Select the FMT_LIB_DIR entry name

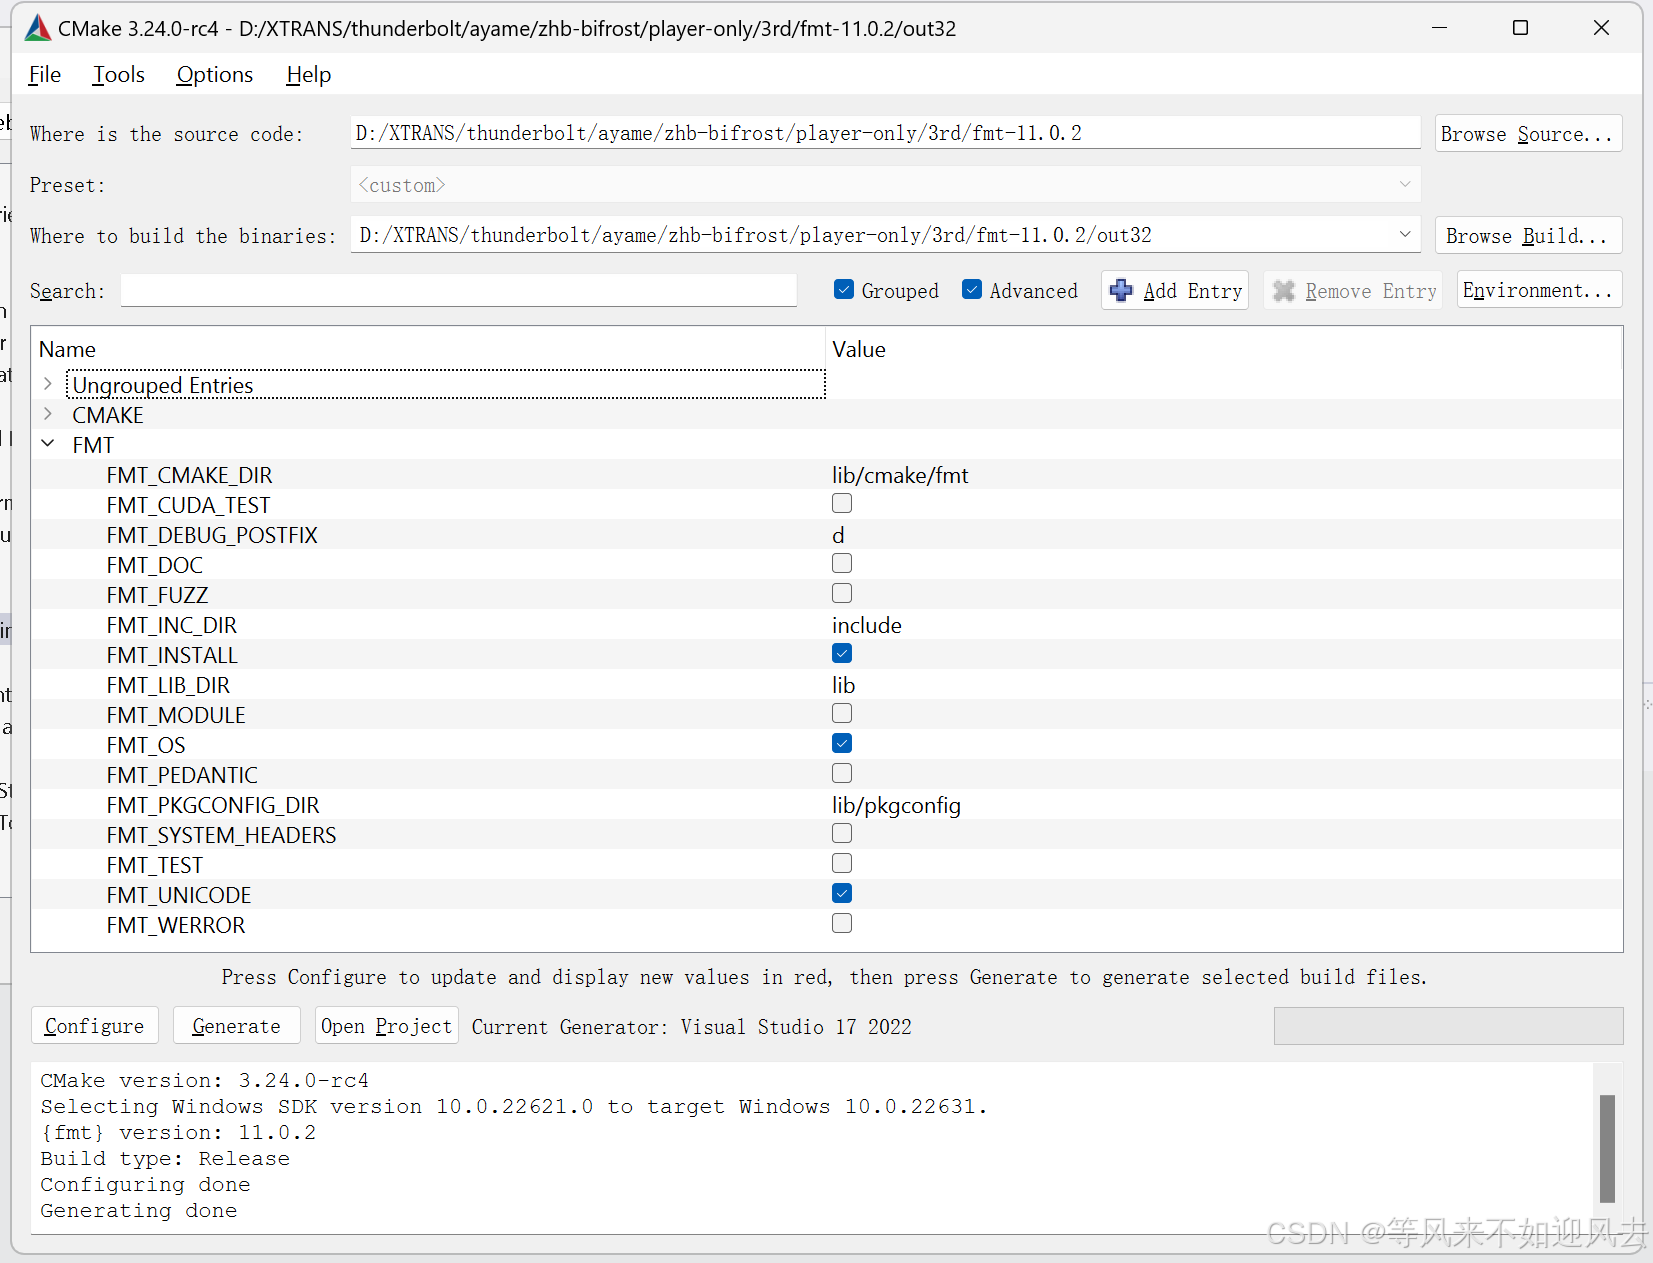(168, 685)
